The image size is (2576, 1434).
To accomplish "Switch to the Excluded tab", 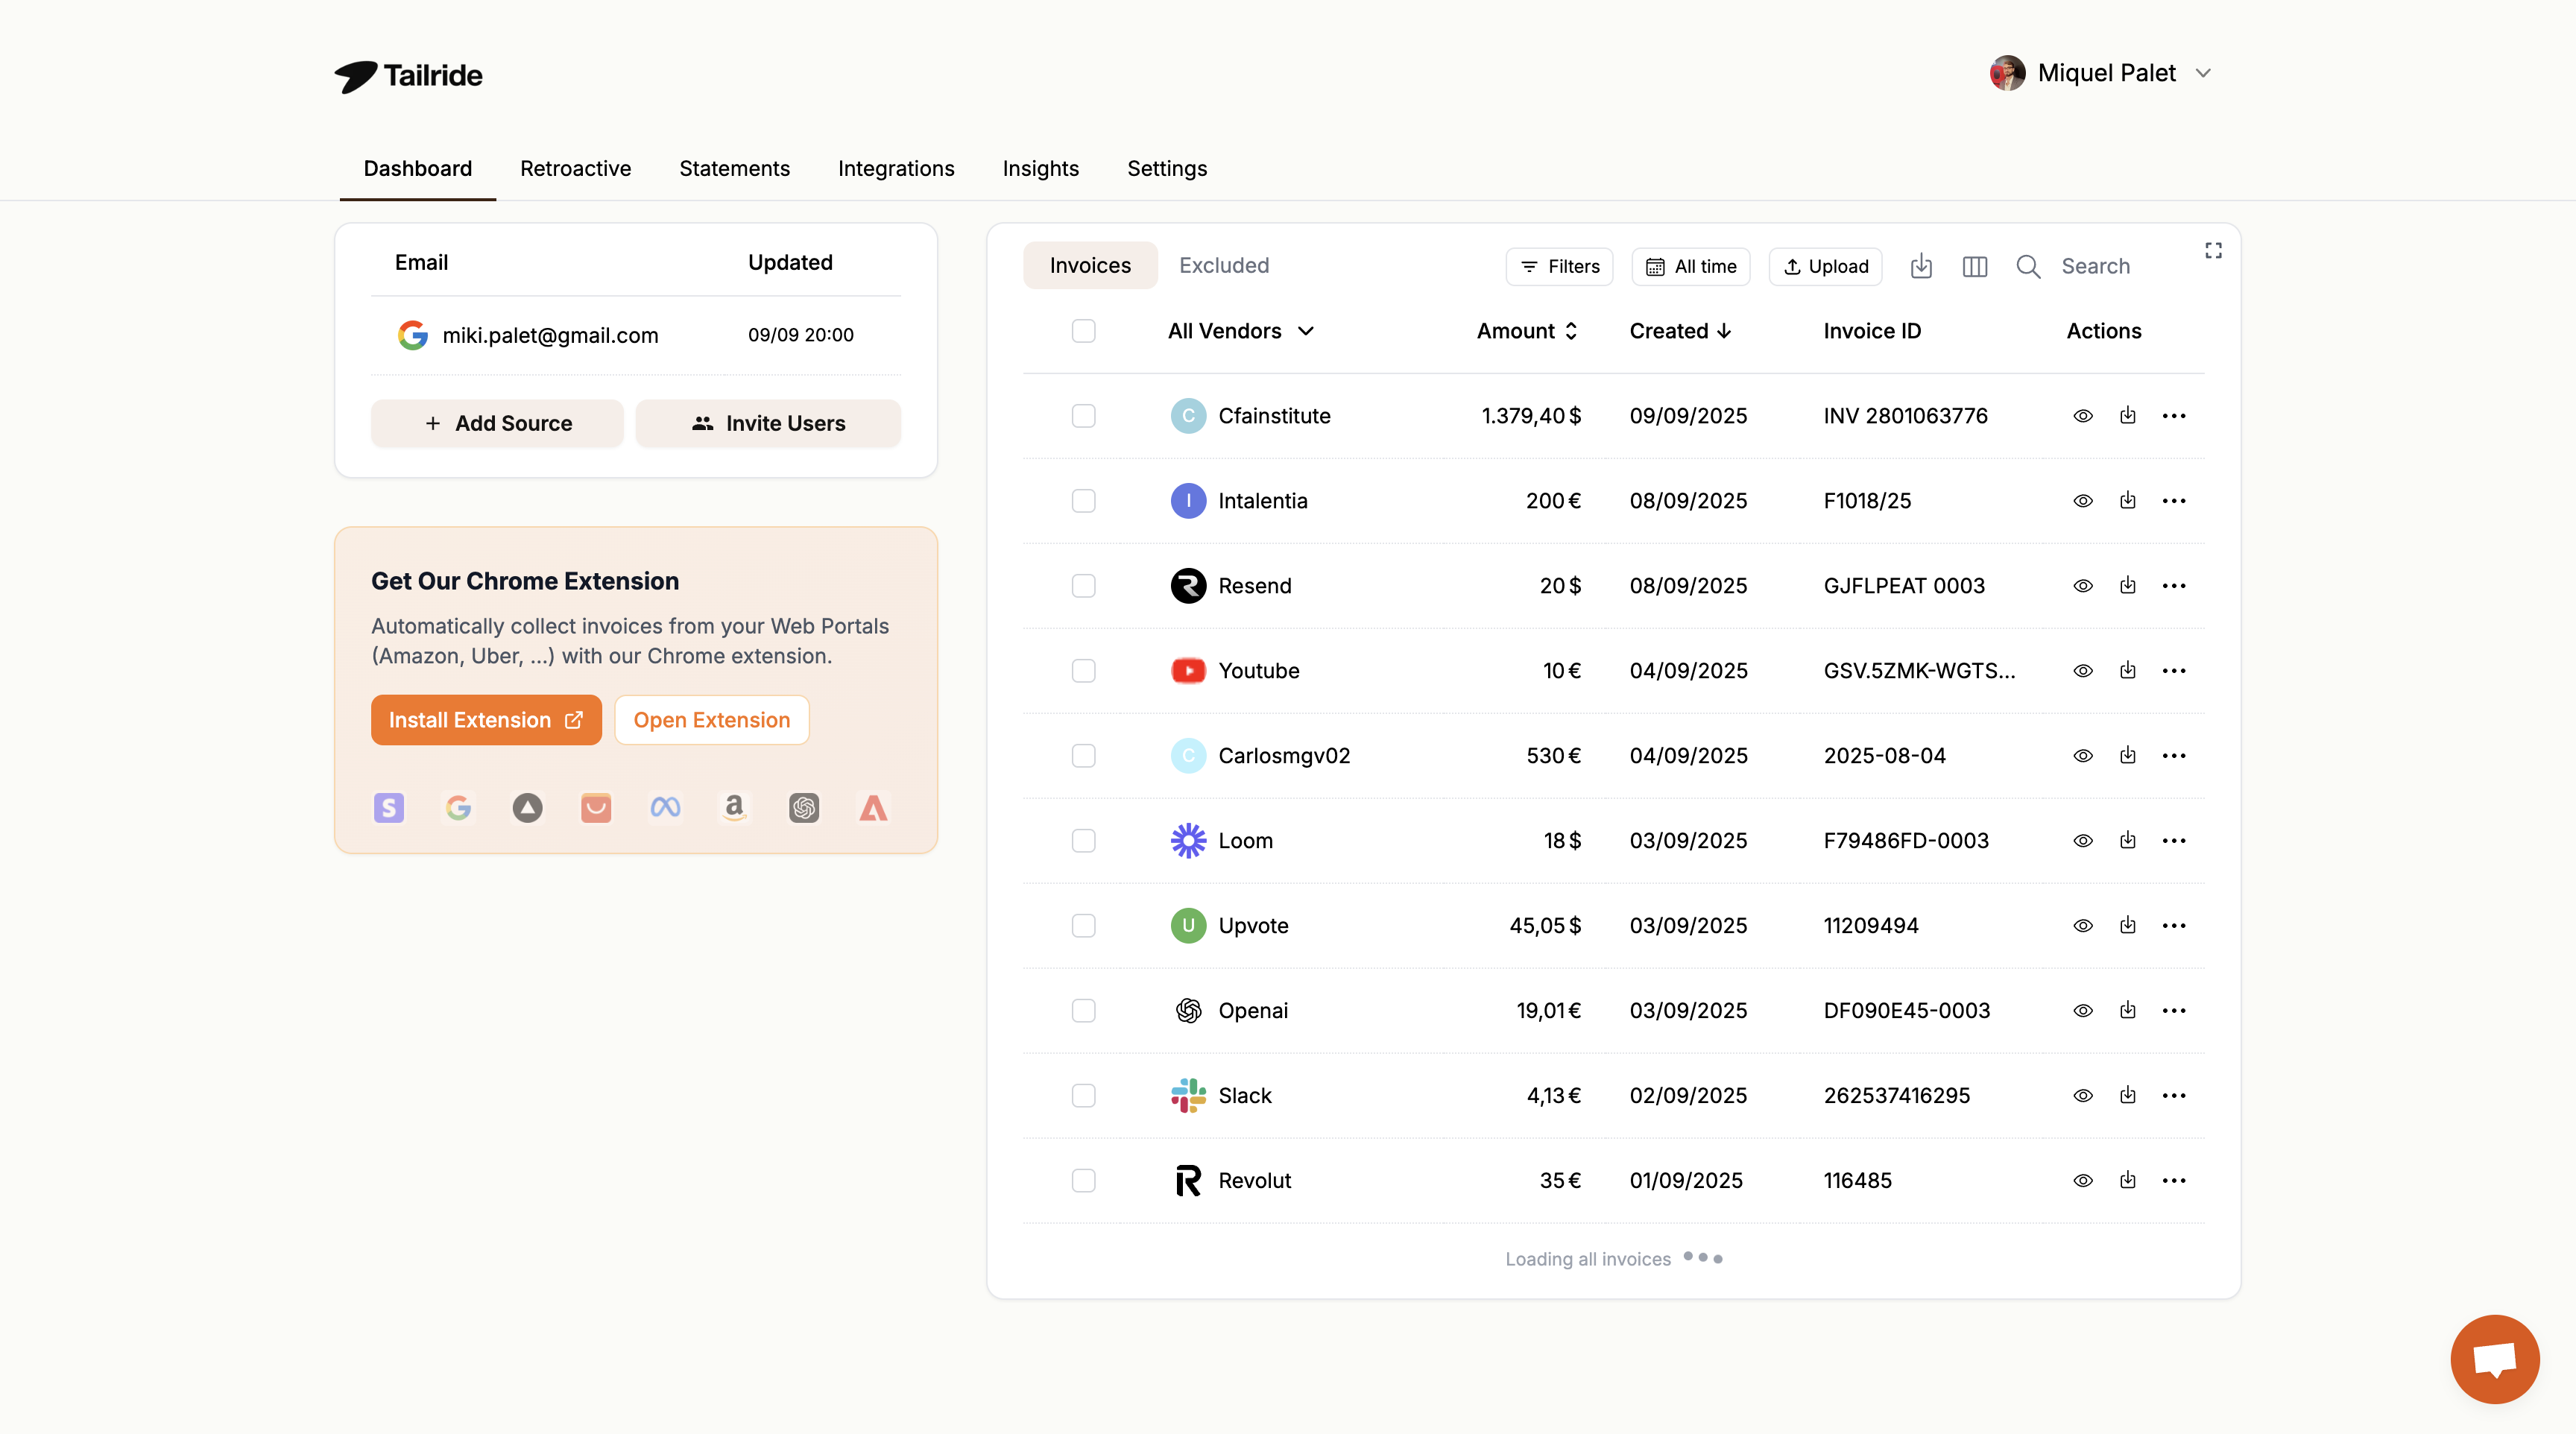I will 1223,265.
